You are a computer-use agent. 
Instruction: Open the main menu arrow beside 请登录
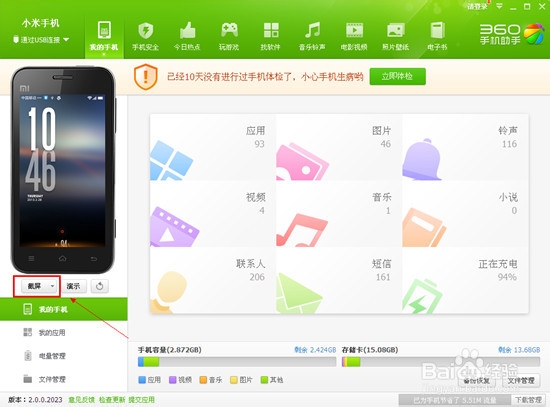(499, 6)
